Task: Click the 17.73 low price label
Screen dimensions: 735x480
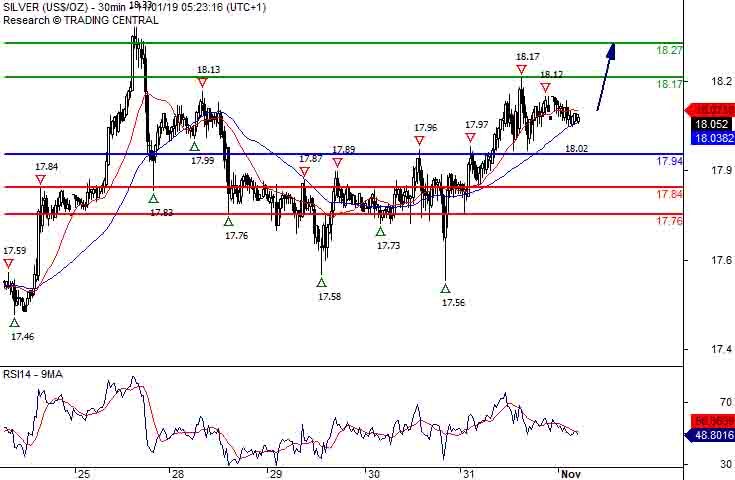Action: (x=389, y=245)
